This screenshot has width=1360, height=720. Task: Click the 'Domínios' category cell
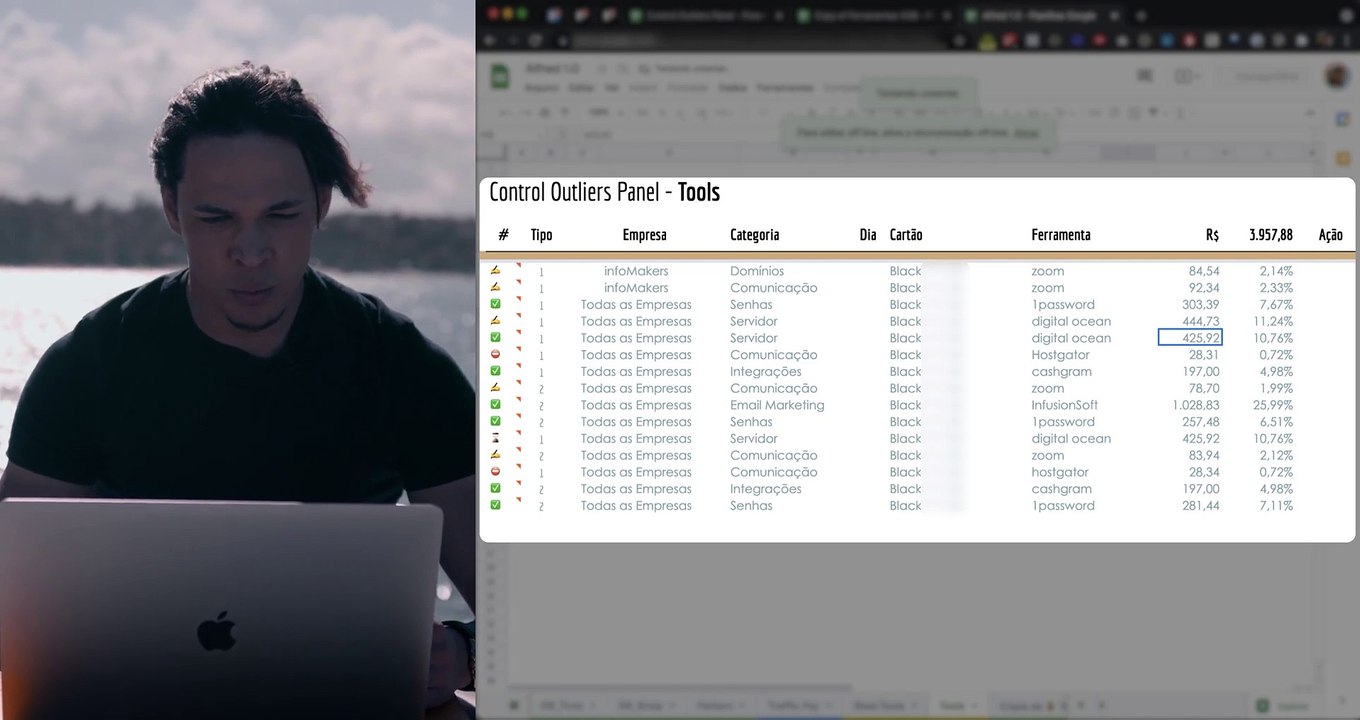[x=757, y=271]
